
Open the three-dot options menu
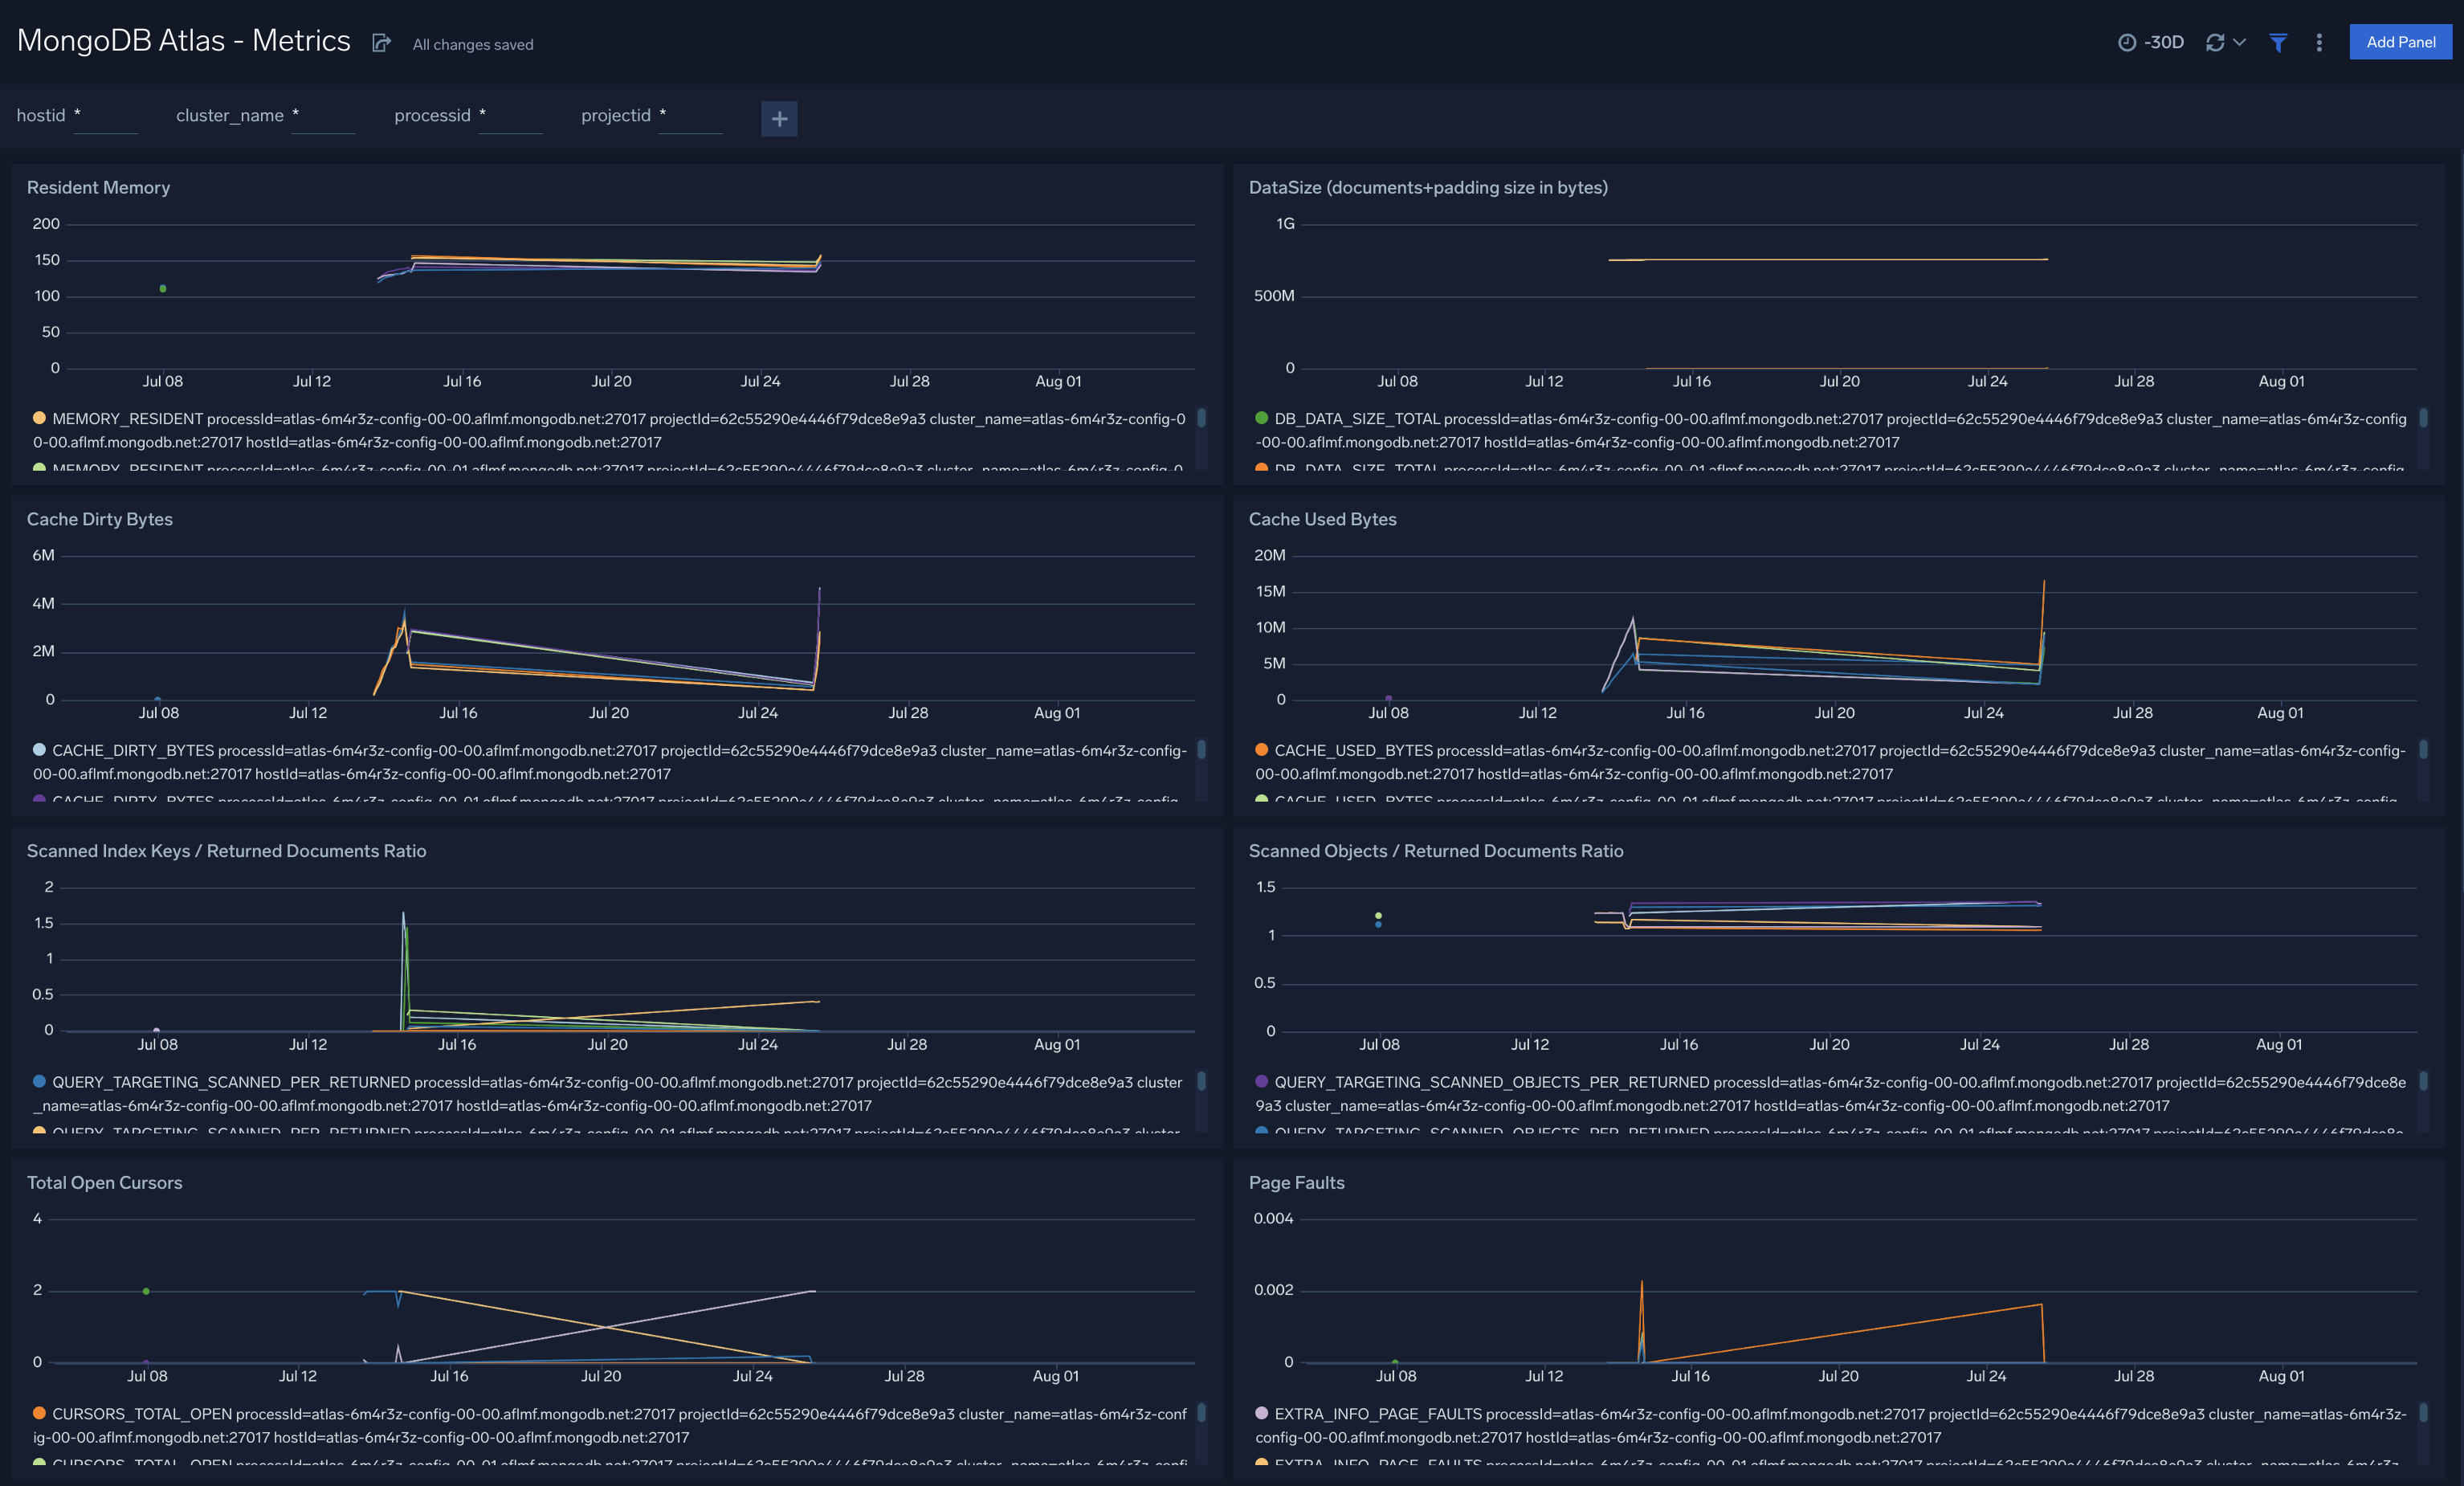pyautogui.click(x=2319, y=43)
